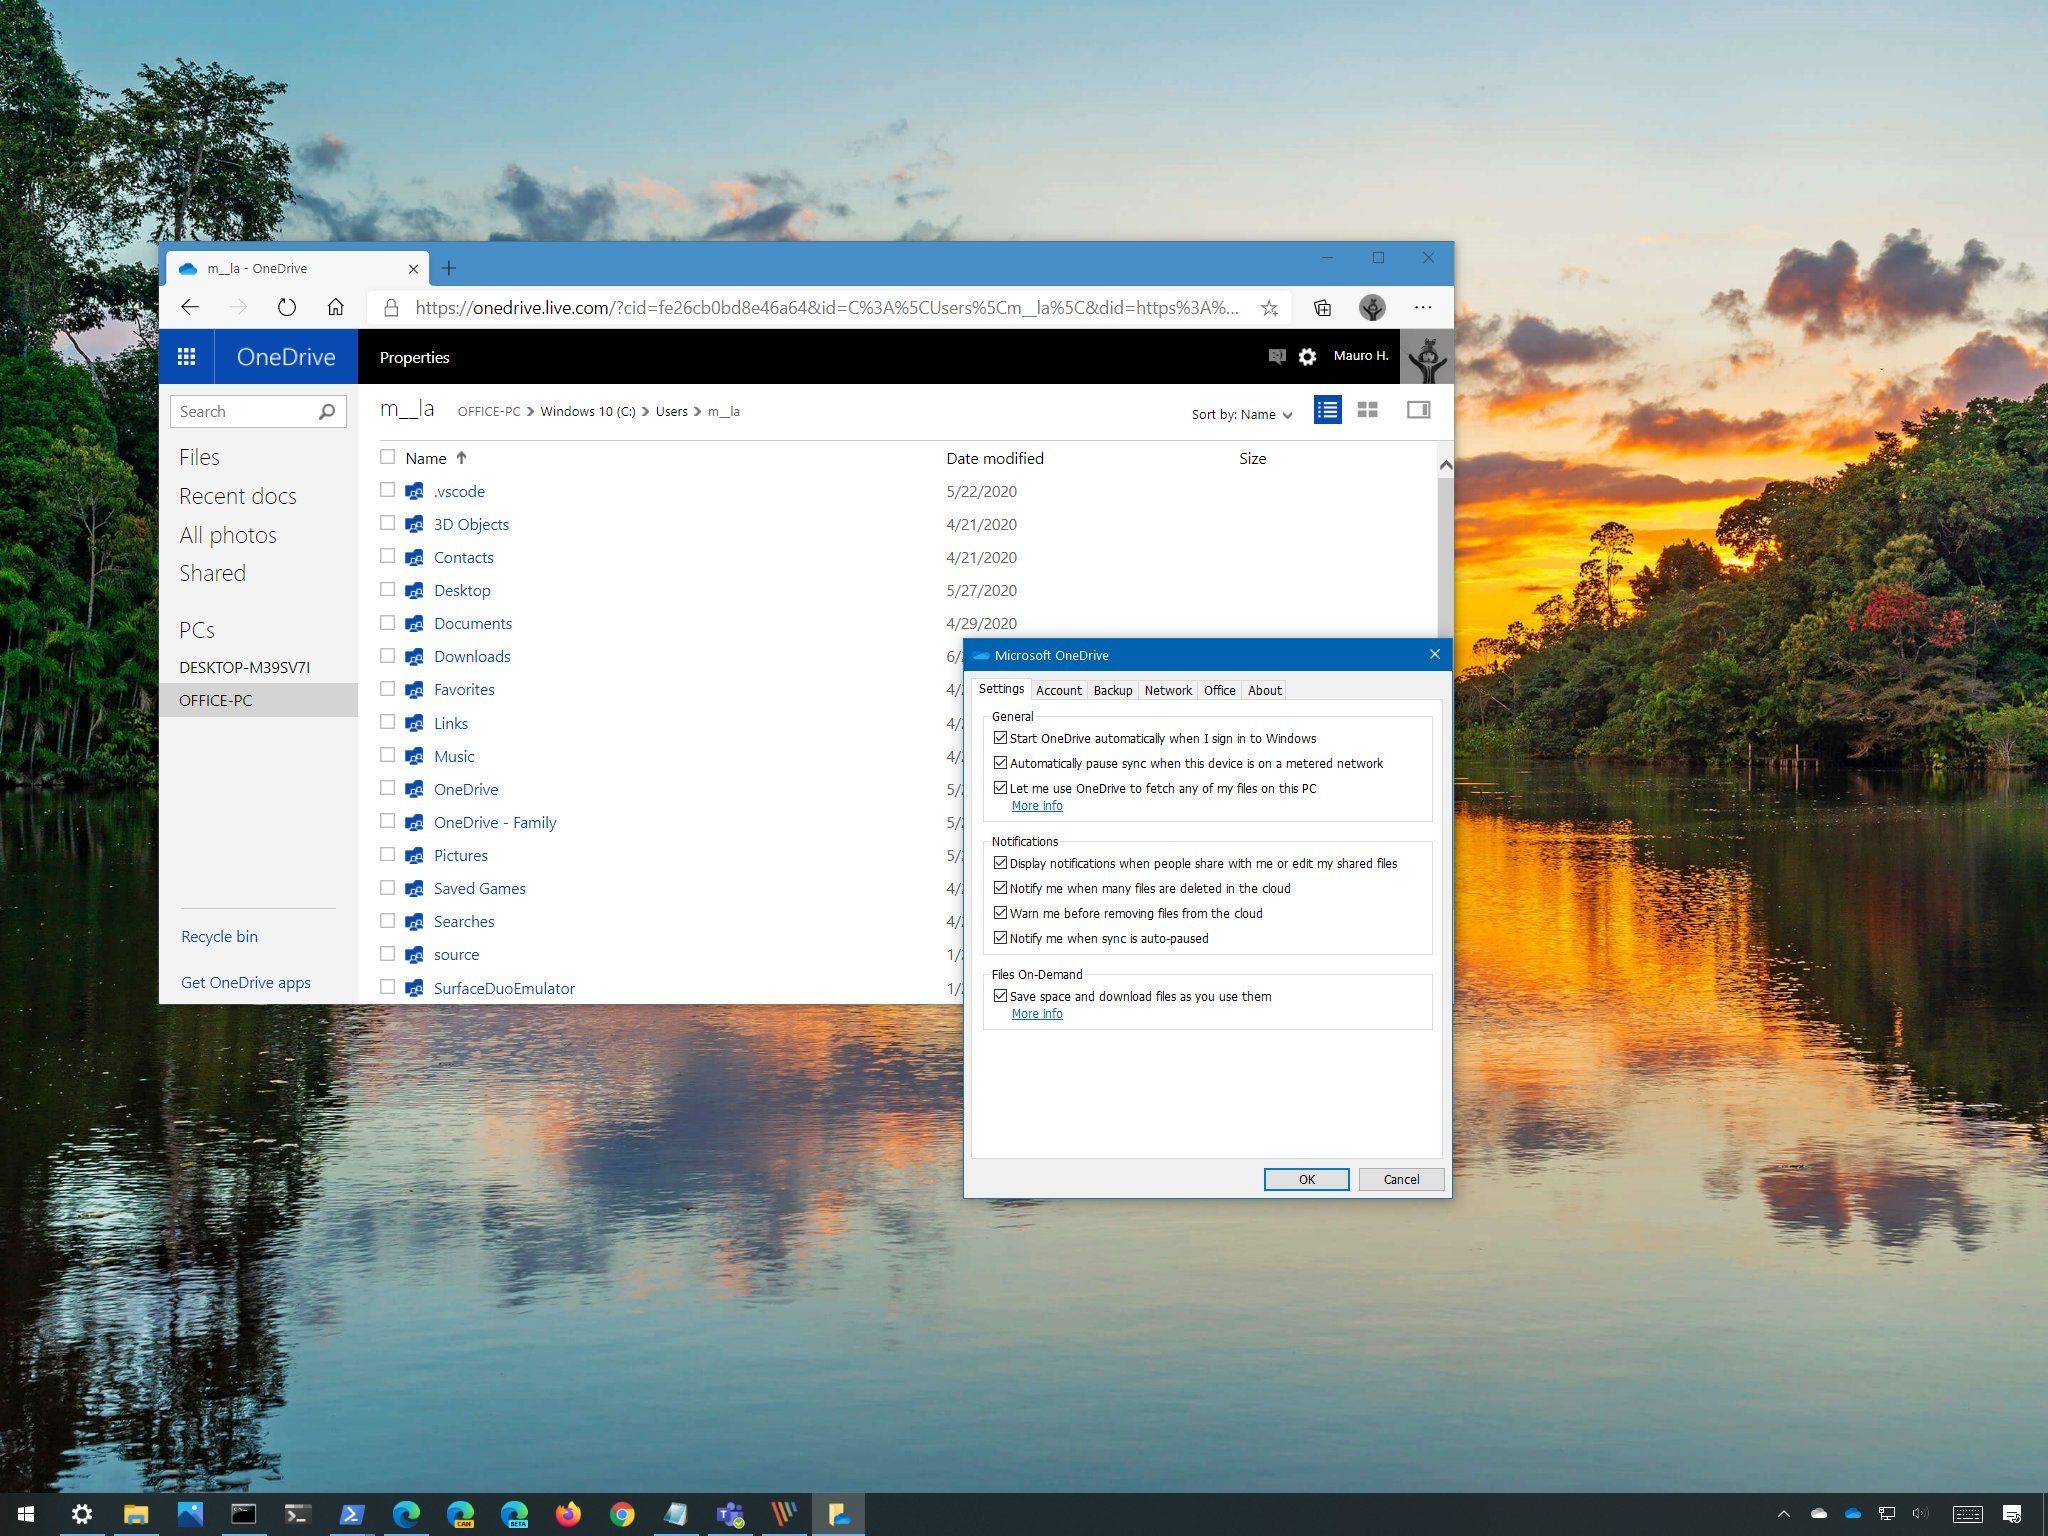This screenshot has height=1536, width=2048.
Task: Toggle Save space and download files checkbox
Action: pos(1000,996)
